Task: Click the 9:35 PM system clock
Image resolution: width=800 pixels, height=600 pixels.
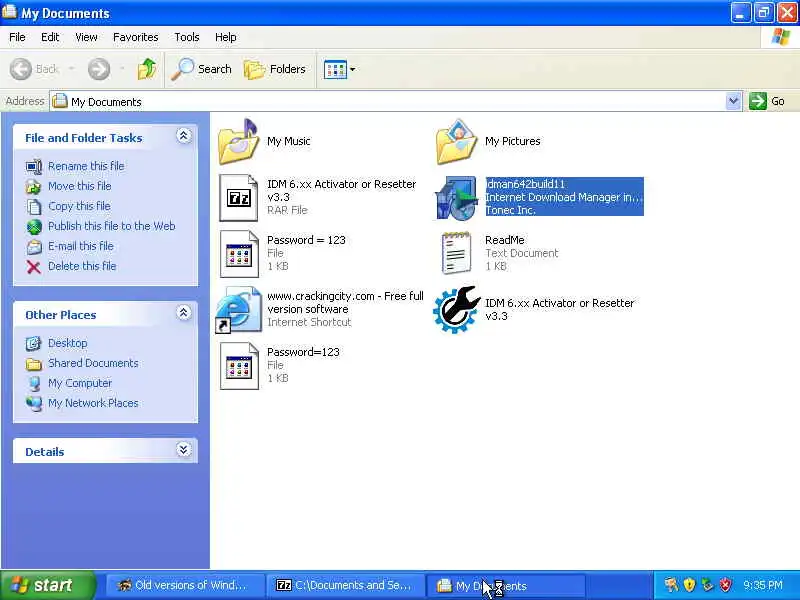Action: pyautogui.click(x=763, y=585)
